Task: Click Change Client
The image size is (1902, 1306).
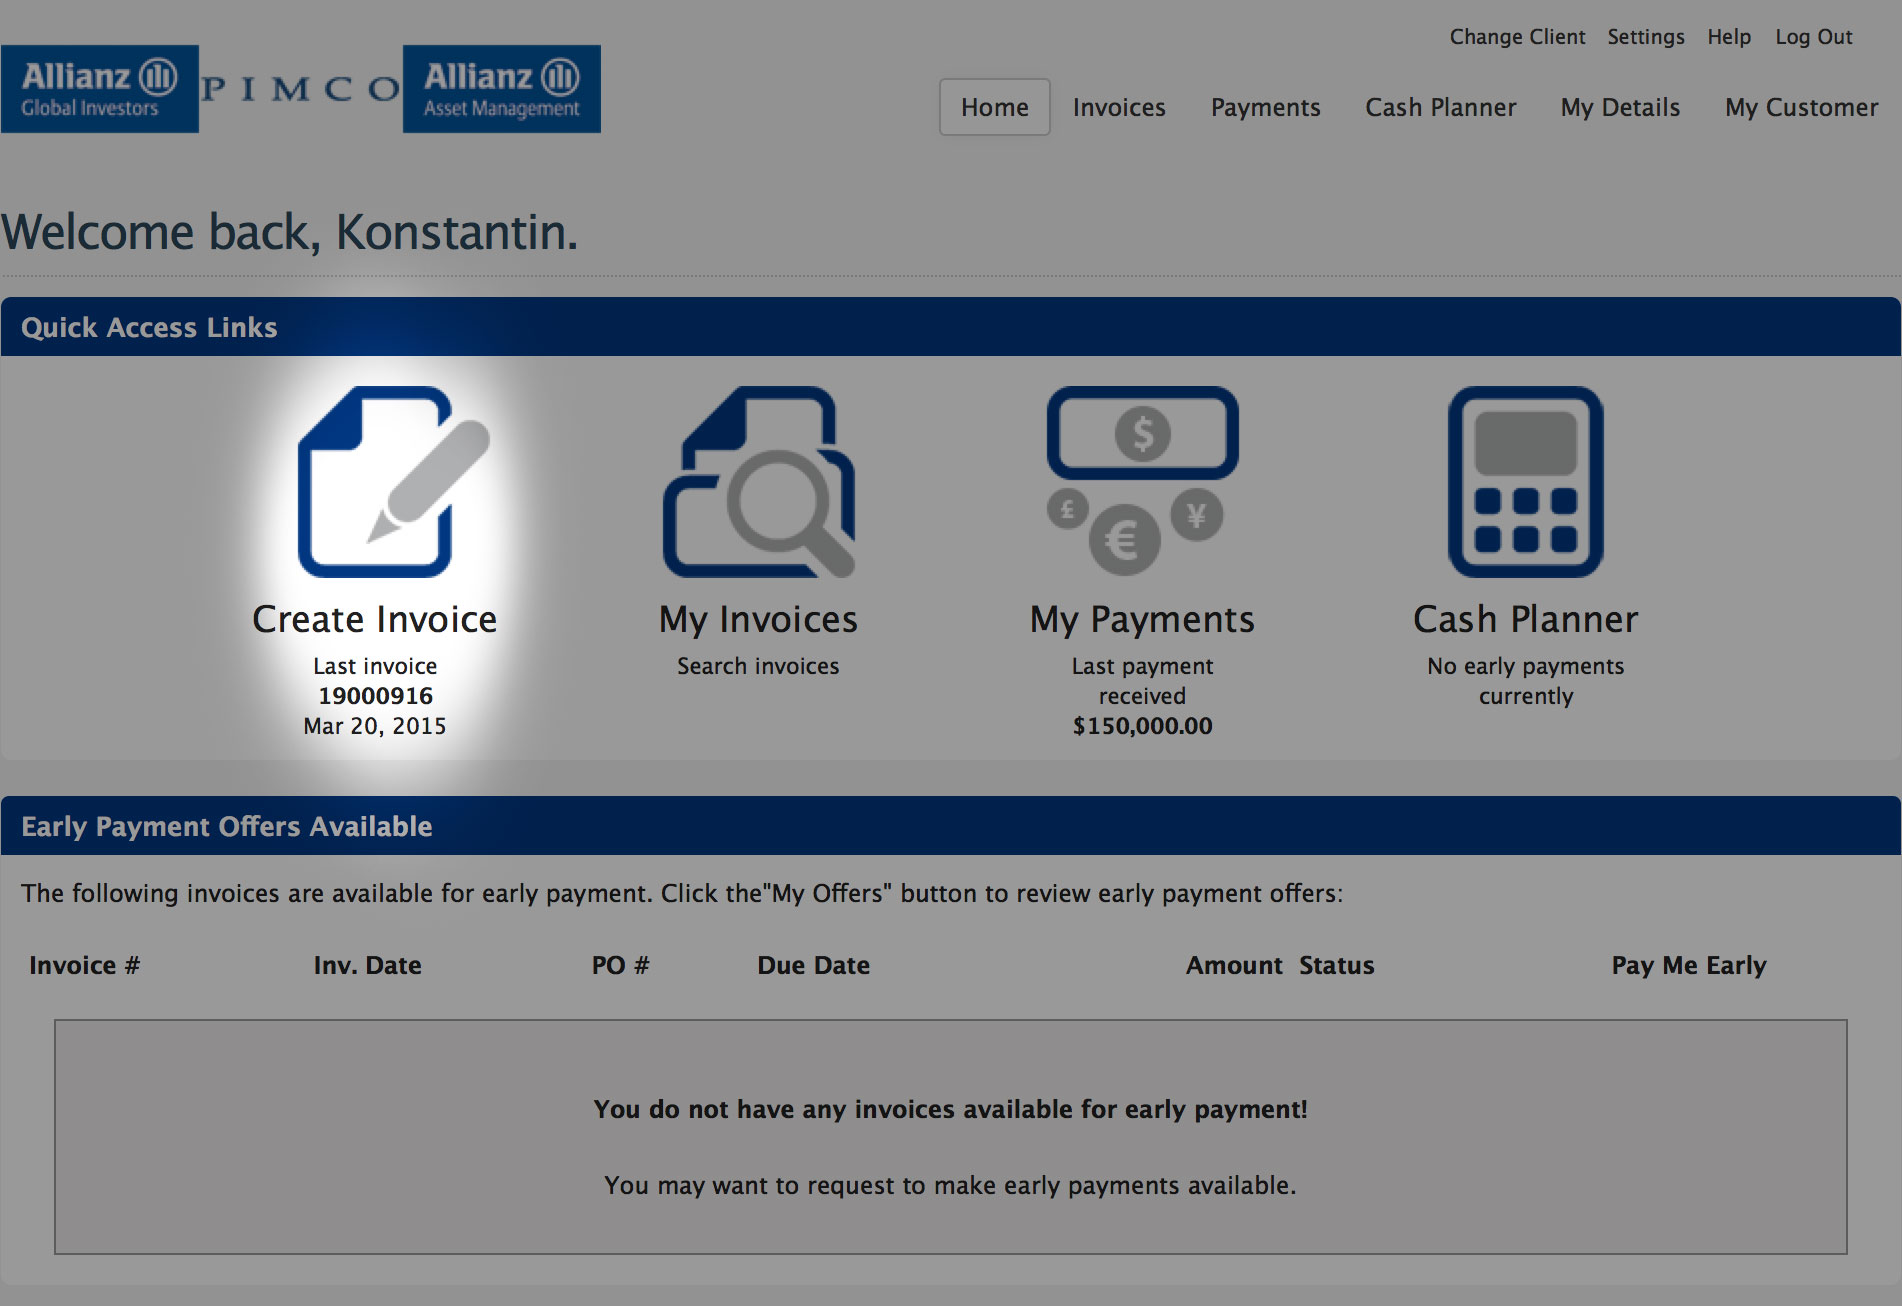Action: [x=1517, y=36]
